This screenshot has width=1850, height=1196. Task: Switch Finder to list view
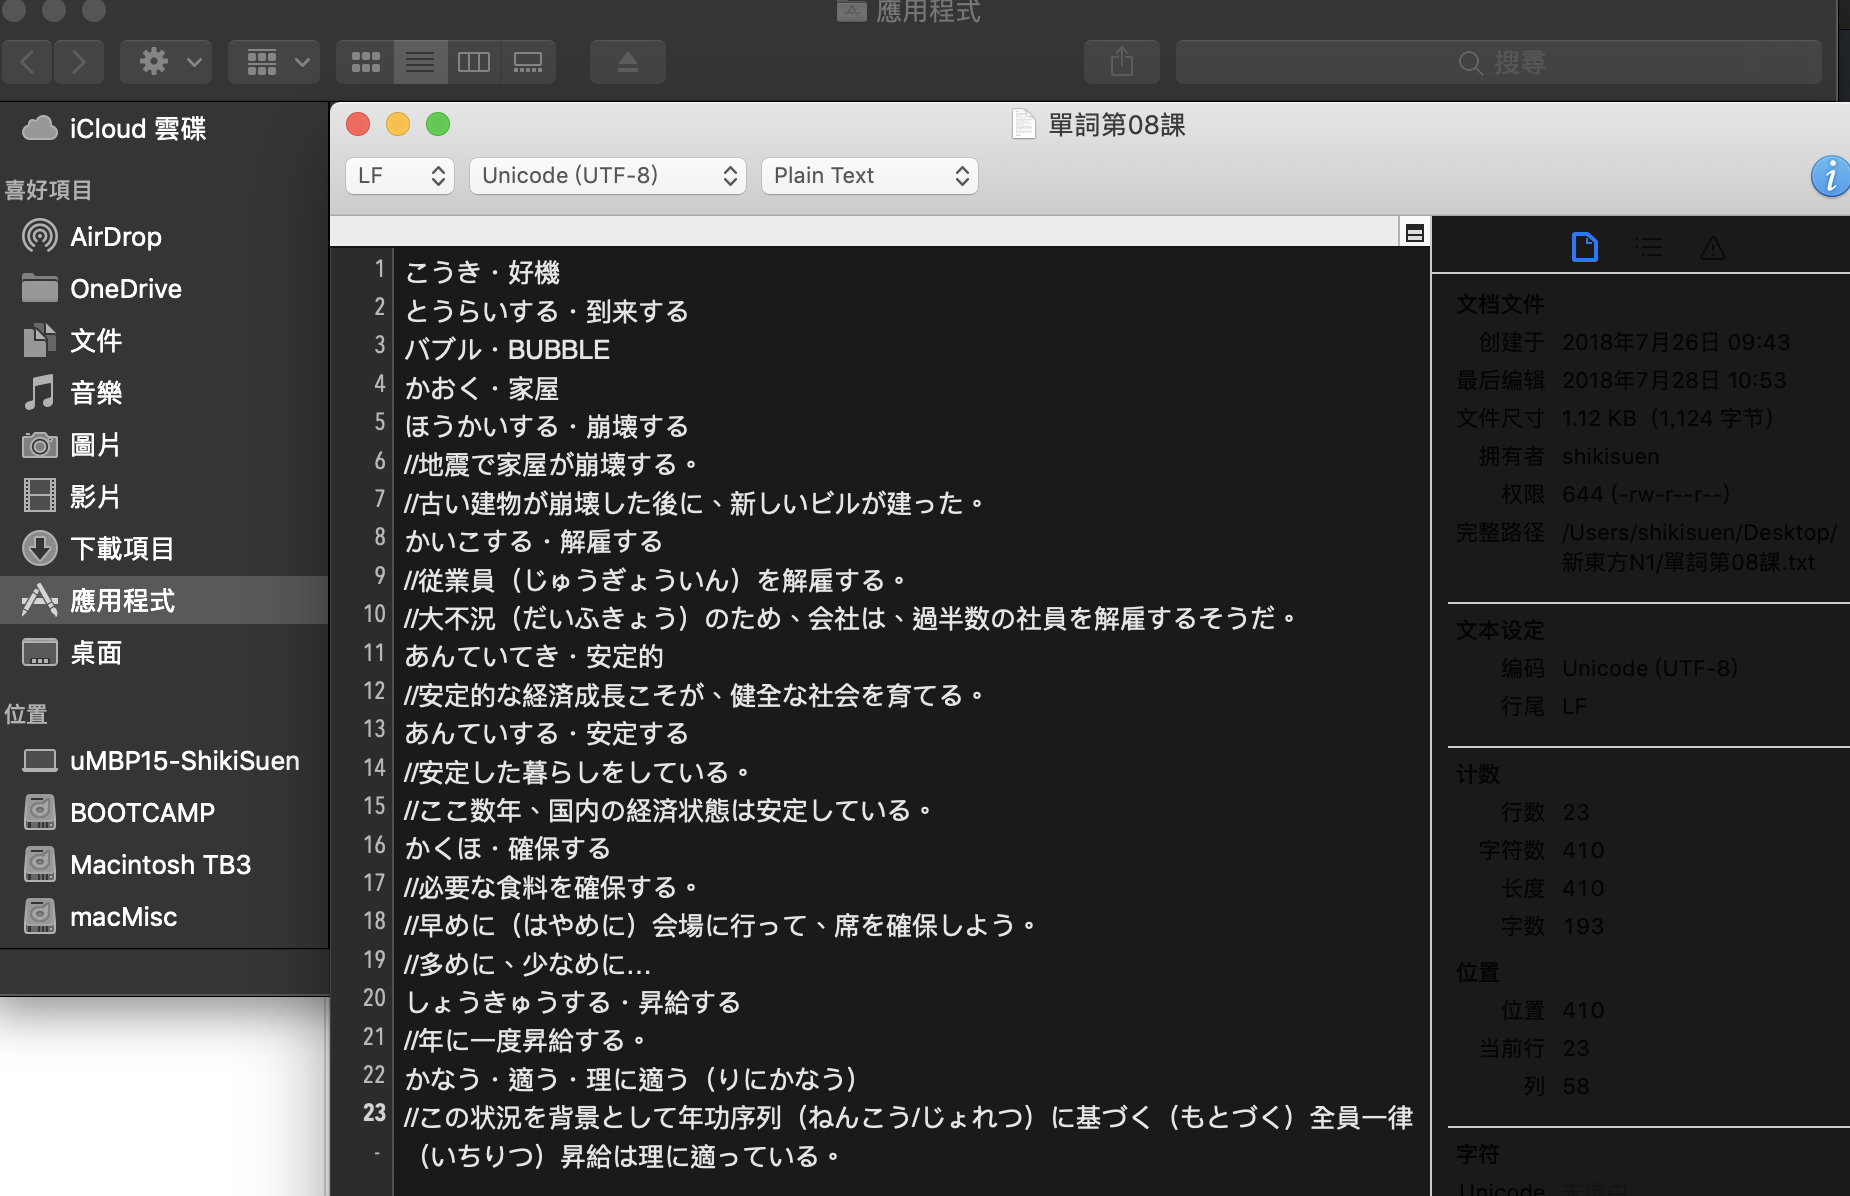(x=420, y=62)
